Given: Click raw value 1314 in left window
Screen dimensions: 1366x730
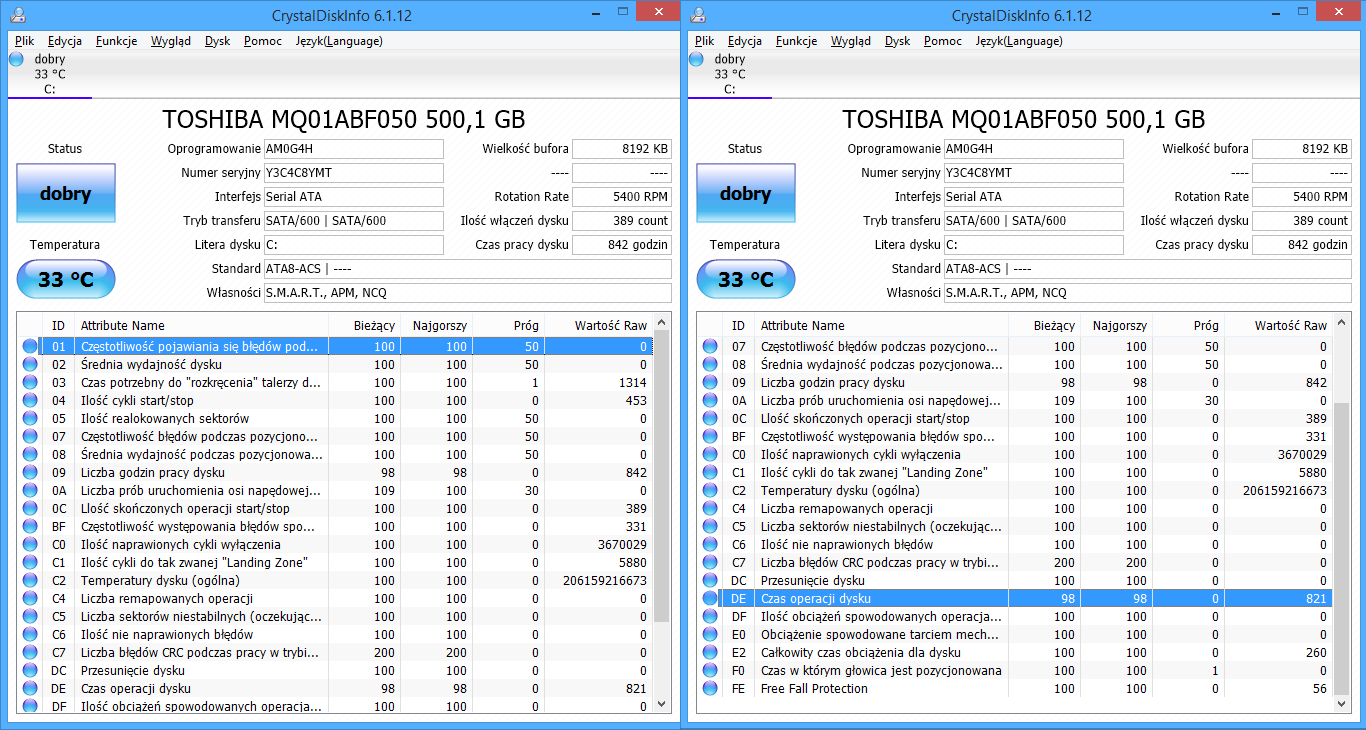Looking at the screenshot, I should [632, 383].
